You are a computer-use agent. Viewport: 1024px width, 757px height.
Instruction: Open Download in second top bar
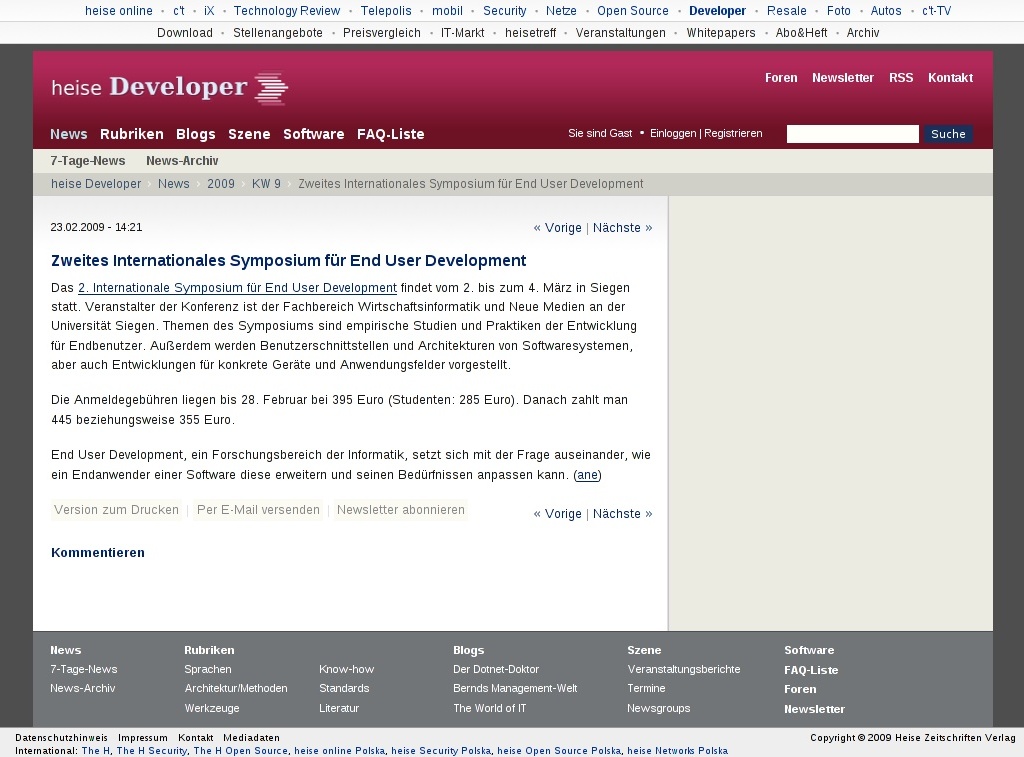coord(185,33)
